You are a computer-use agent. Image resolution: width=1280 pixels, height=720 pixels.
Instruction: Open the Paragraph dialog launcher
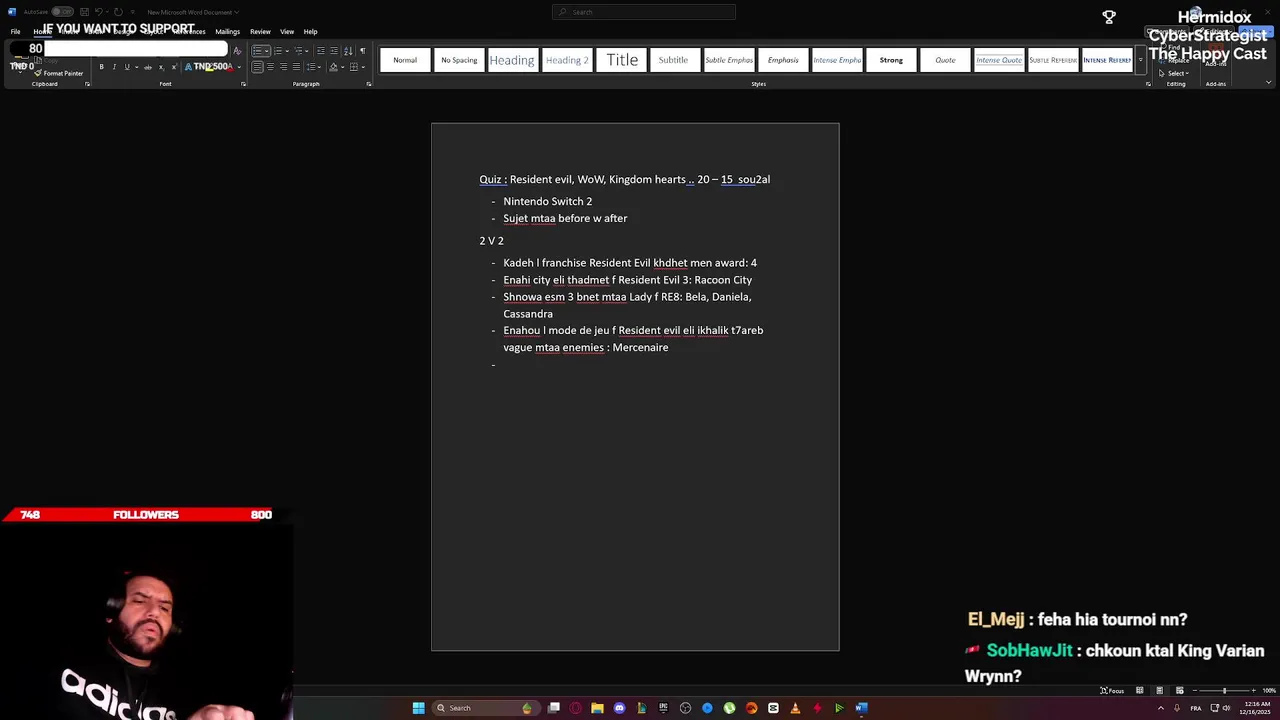tap(369, 84)
